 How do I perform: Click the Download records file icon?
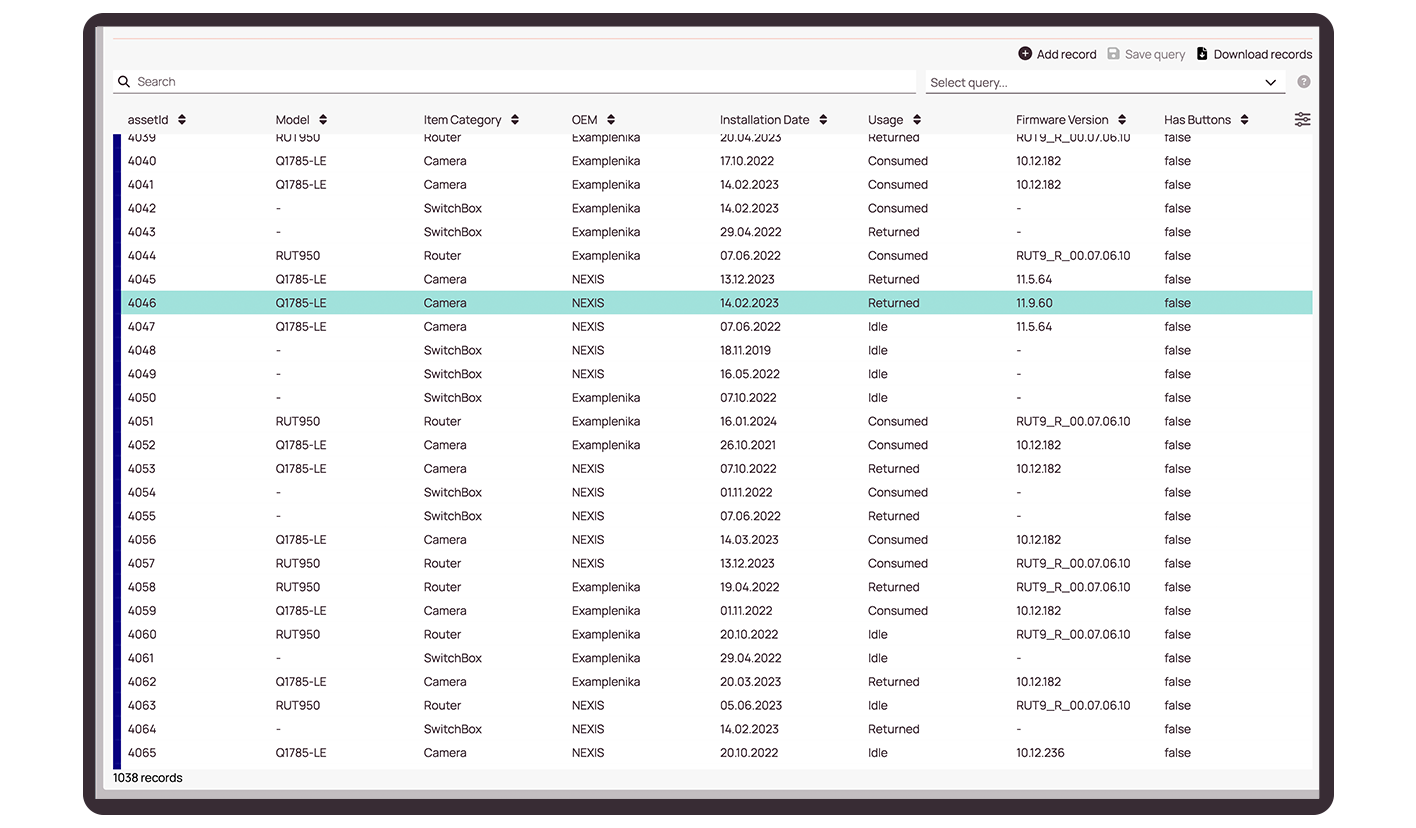(1202, 54)
